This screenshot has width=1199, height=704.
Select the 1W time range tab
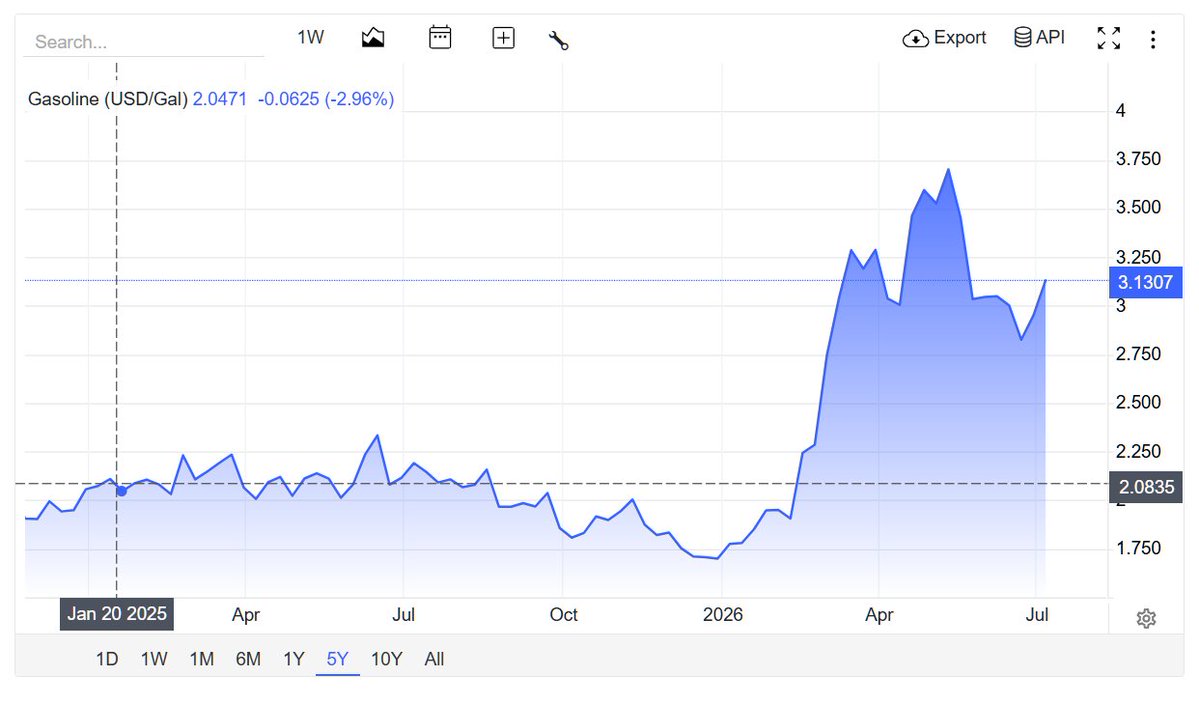[154, 659]
